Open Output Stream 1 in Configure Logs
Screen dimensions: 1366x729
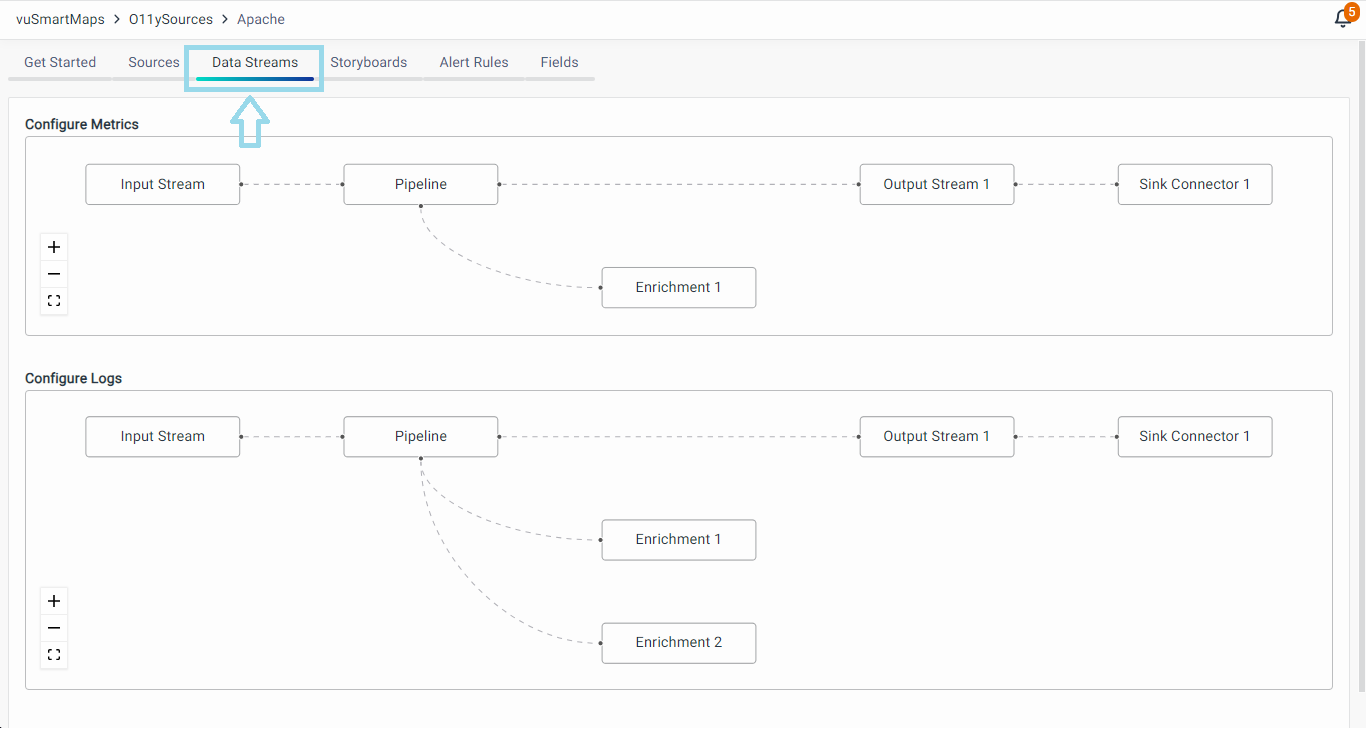pos(937,437)
